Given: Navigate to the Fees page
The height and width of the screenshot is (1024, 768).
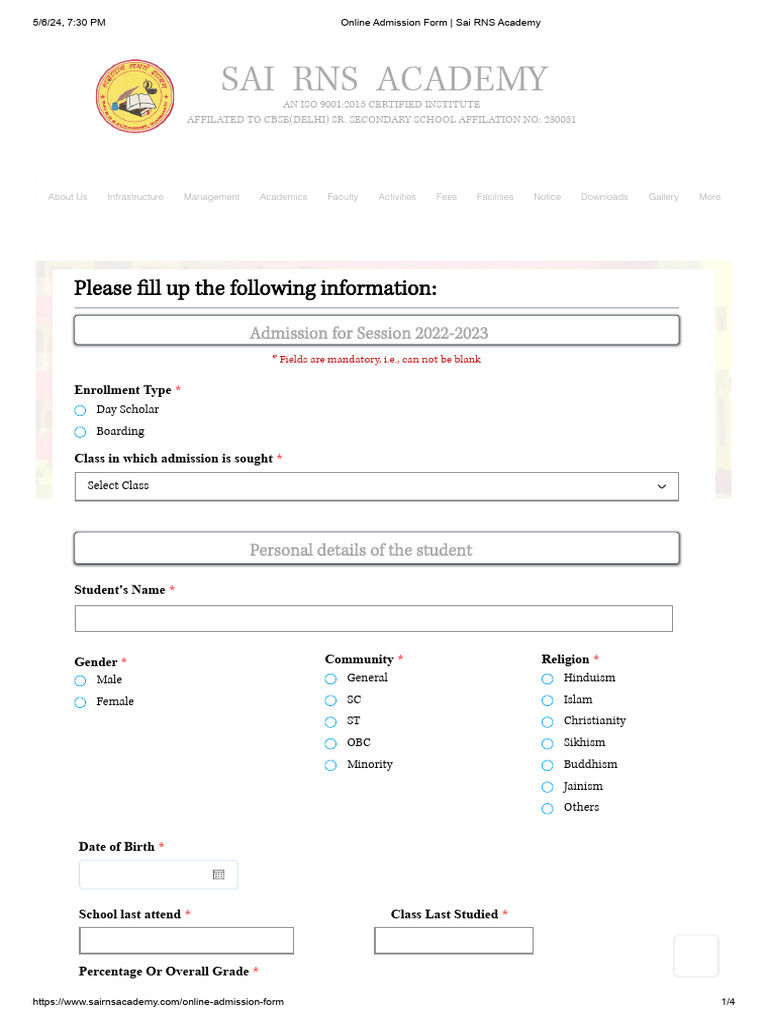Looking at the screenshot, I should [446, 197].
